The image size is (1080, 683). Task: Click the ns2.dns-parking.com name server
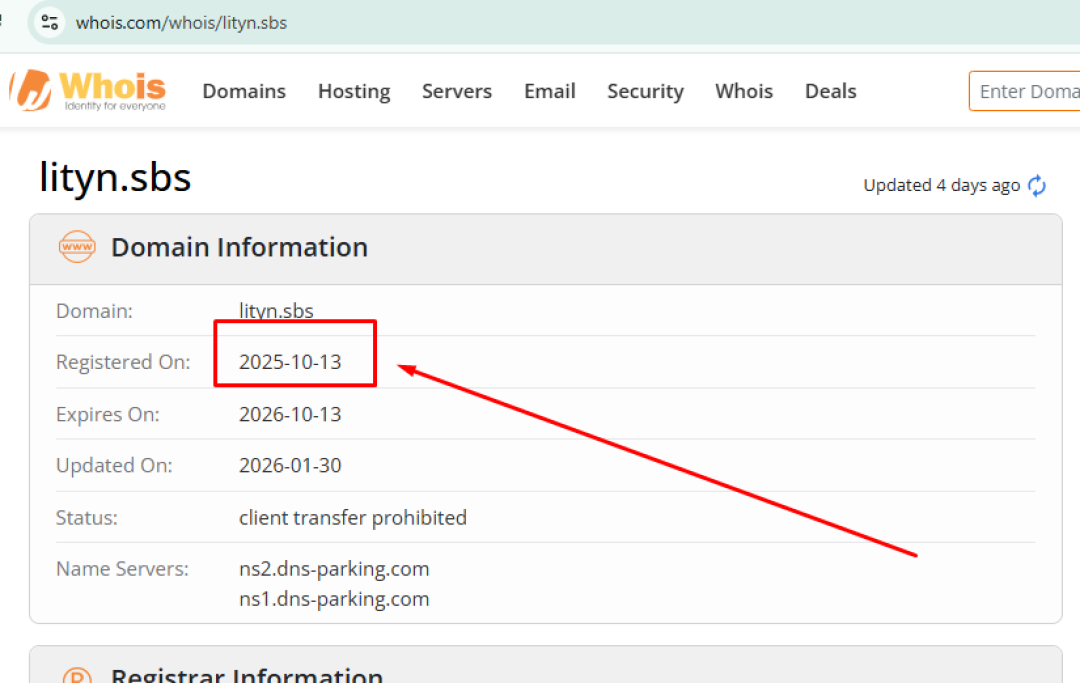pos(334,569)
